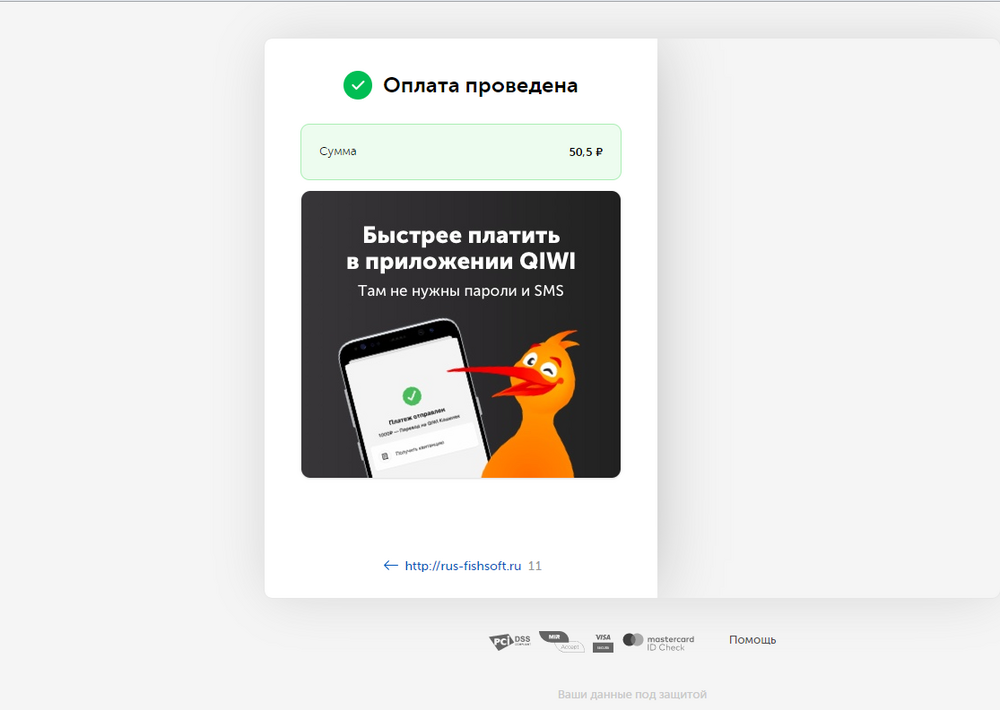The image size is (1000, 710).
Task: Click the 'Ваши данные под защитой' footer text
Action: coord(632,694)
